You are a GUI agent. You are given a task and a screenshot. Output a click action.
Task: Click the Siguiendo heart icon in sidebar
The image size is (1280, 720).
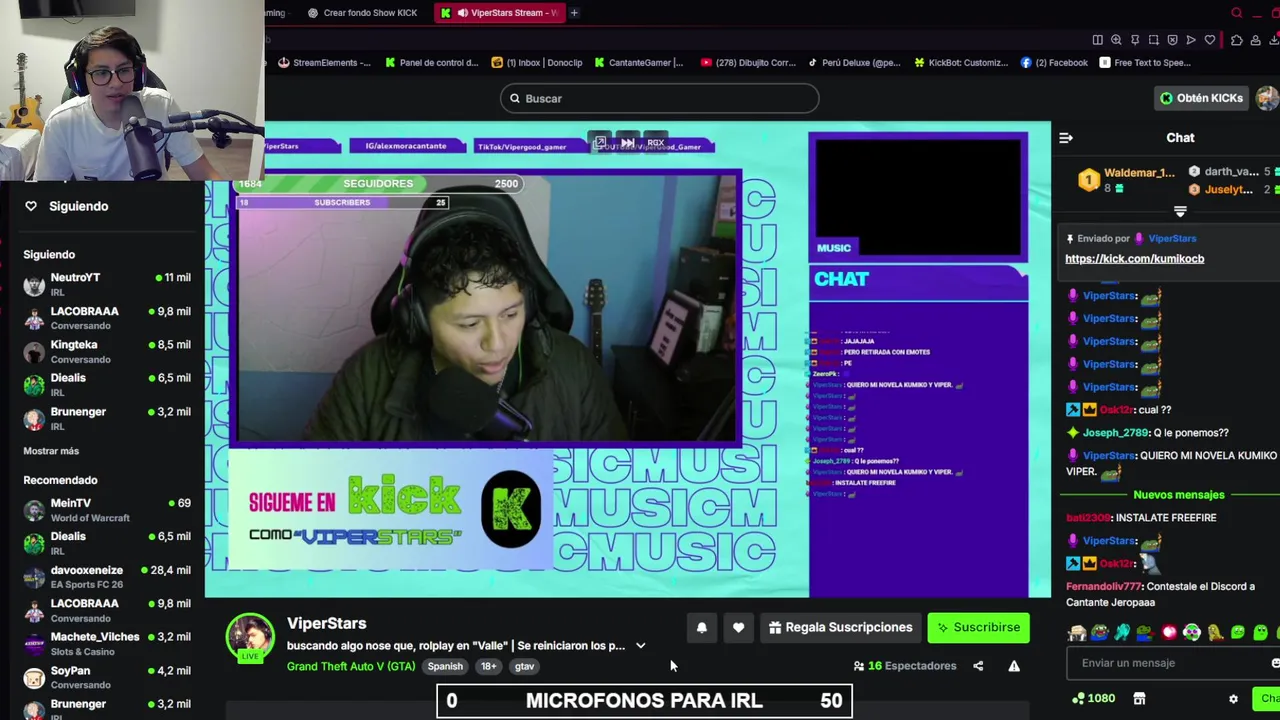click(31, 206)
